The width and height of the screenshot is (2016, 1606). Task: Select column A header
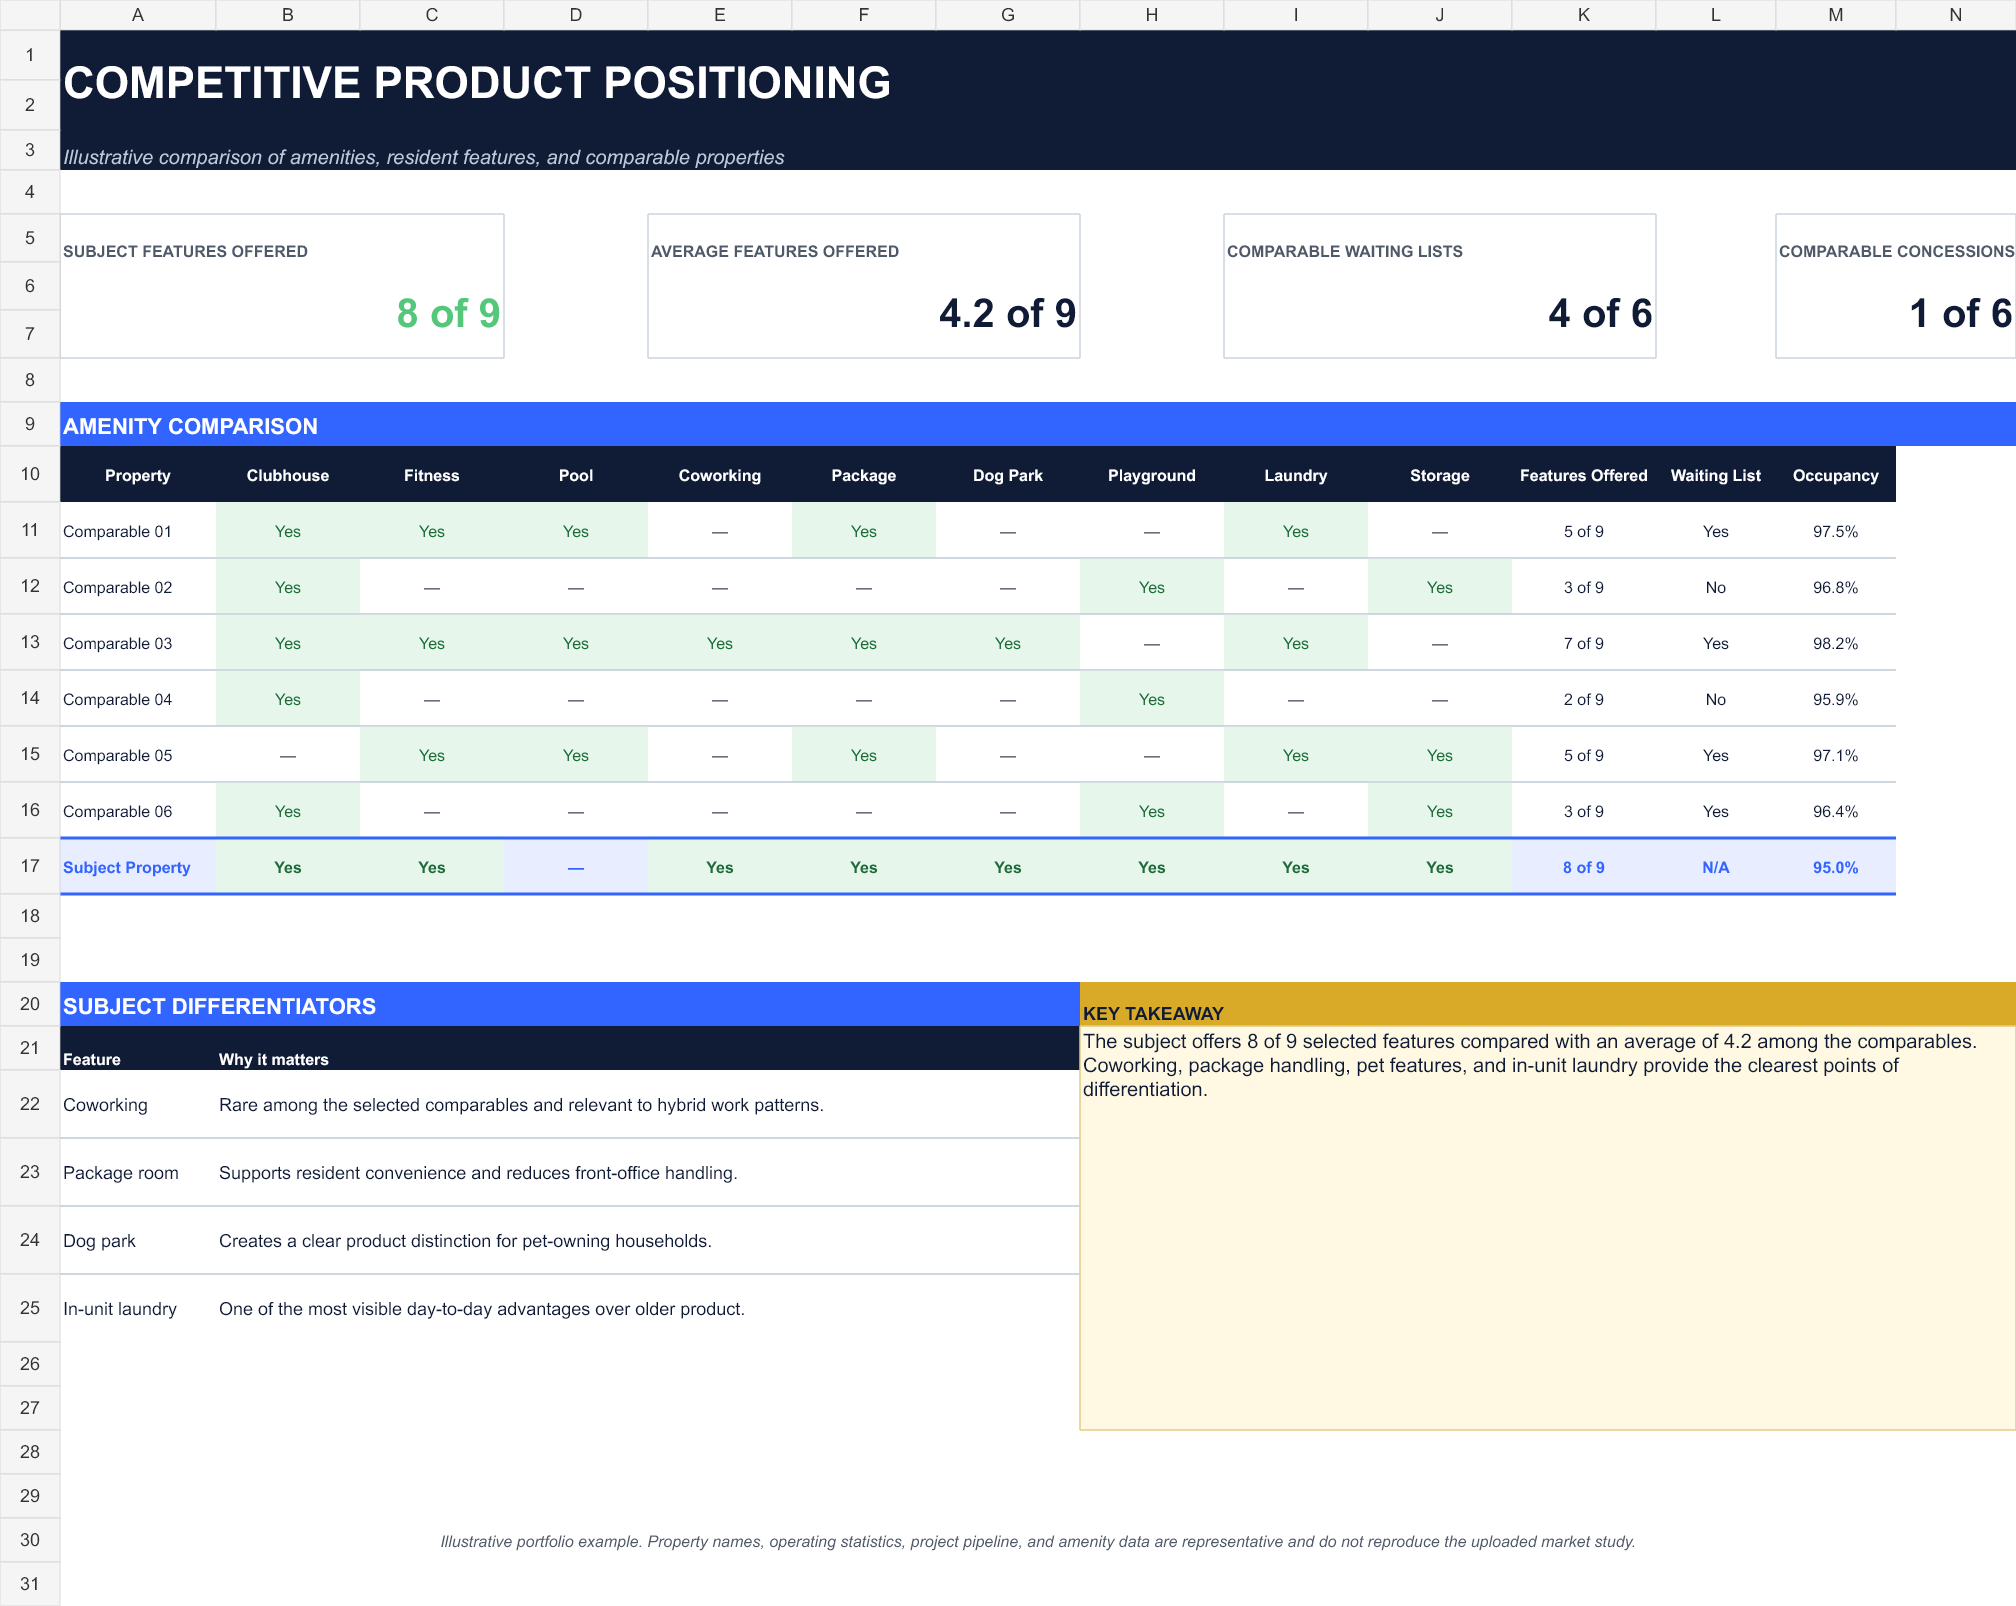138,15
